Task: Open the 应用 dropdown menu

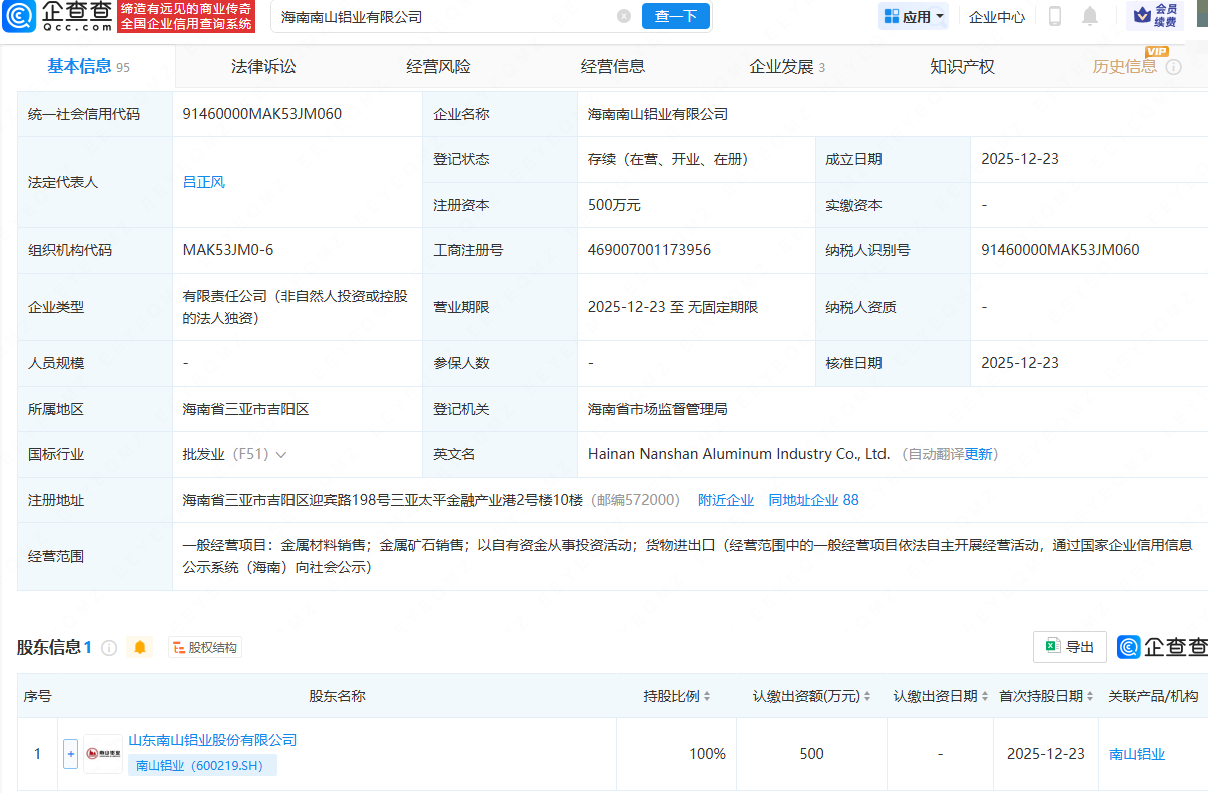Action: click(x=914, y=17)
